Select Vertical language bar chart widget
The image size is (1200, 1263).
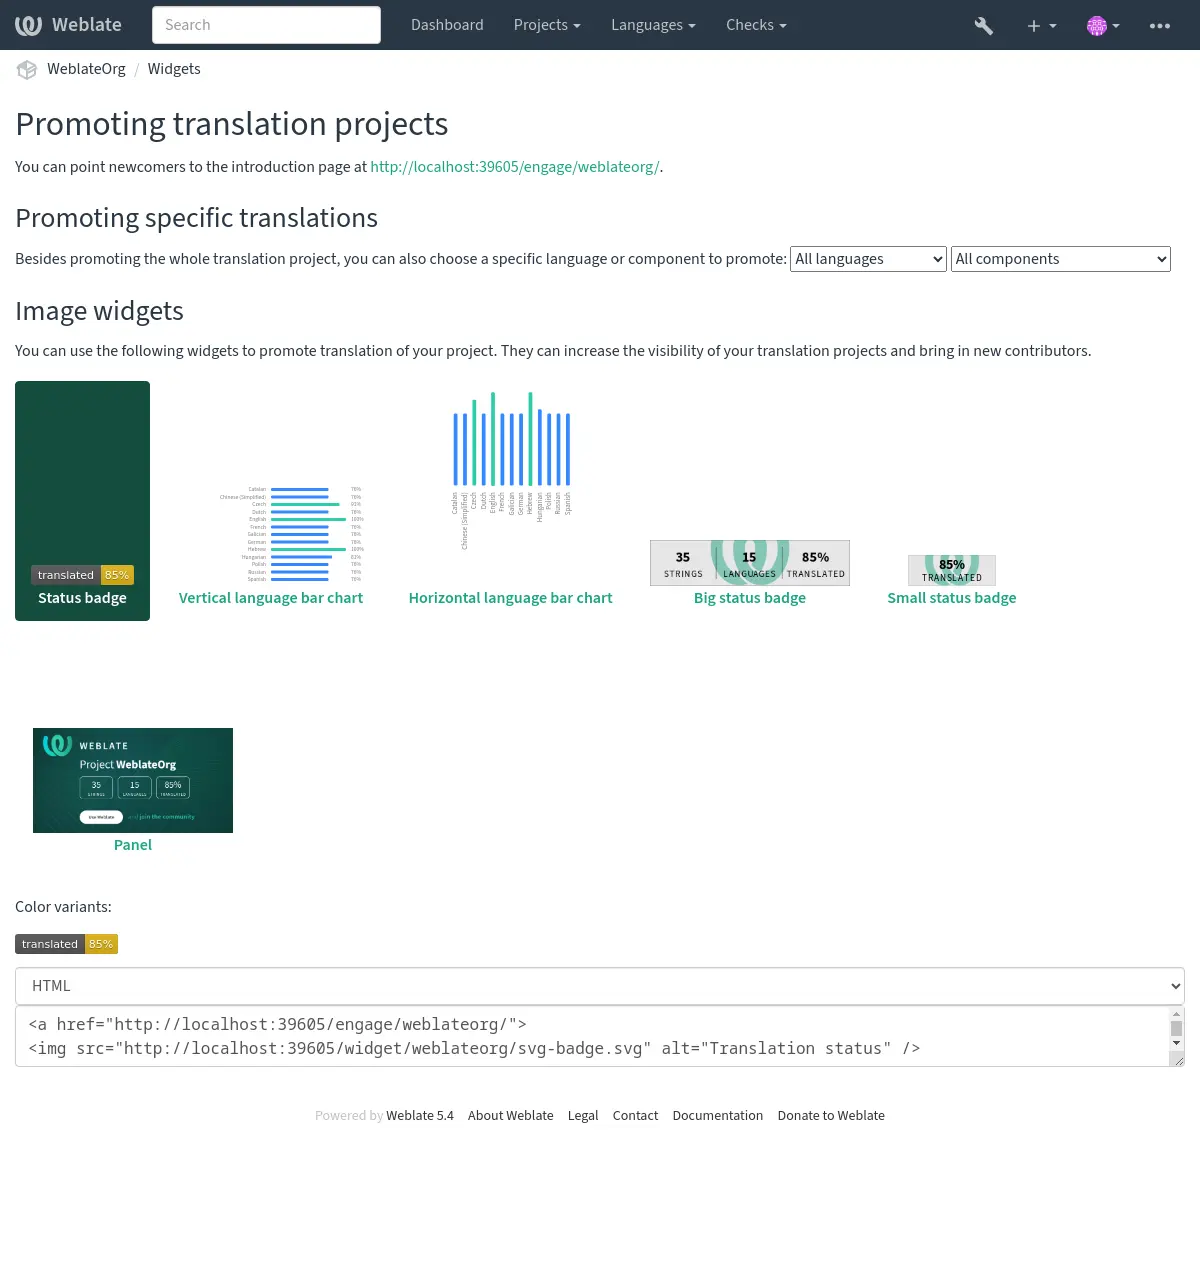tap(271, 598)
